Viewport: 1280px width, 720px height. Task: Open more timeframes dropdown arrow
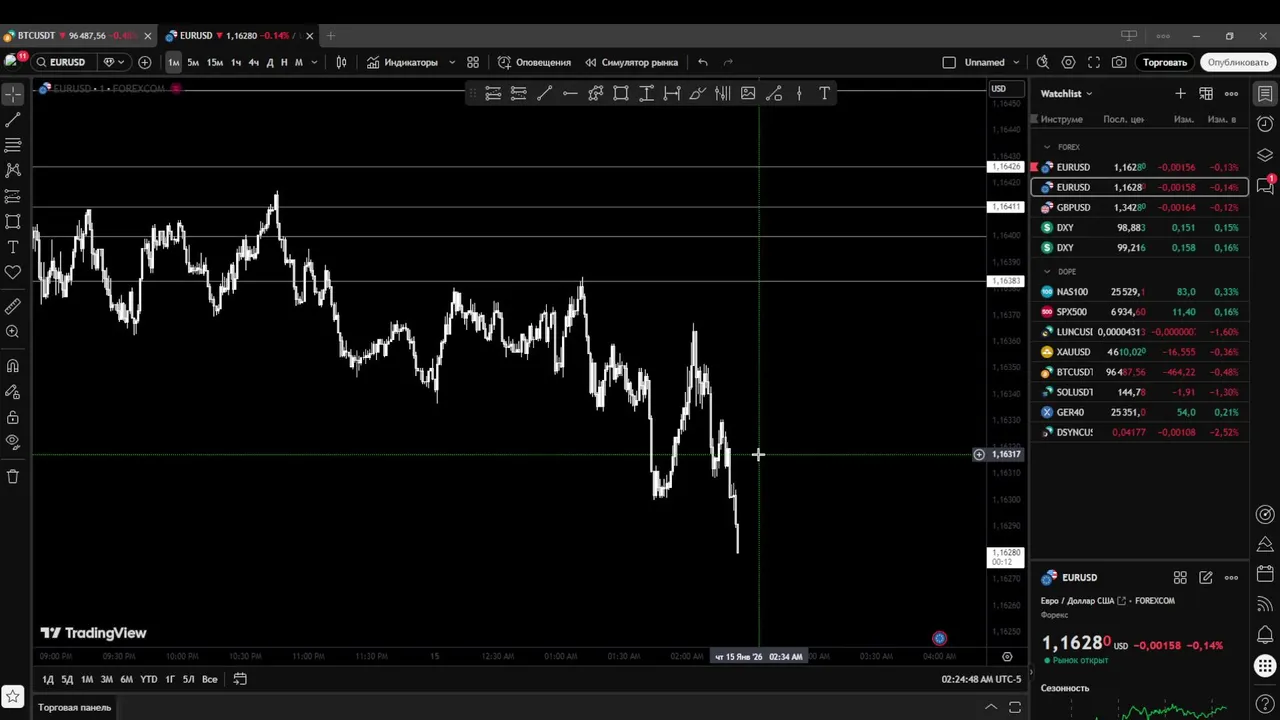314,62
